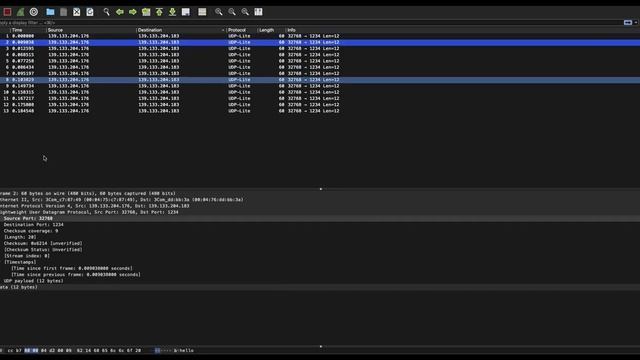Open a capture file with folder icon

pyautogui.click(x=50, y=12)
